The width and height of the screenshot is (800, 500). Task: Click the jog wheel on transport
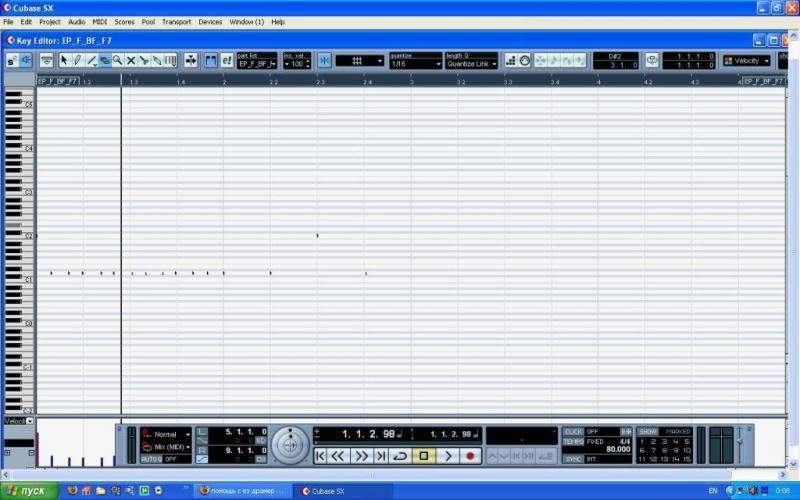pyautogui.click(x=290, y=445)
